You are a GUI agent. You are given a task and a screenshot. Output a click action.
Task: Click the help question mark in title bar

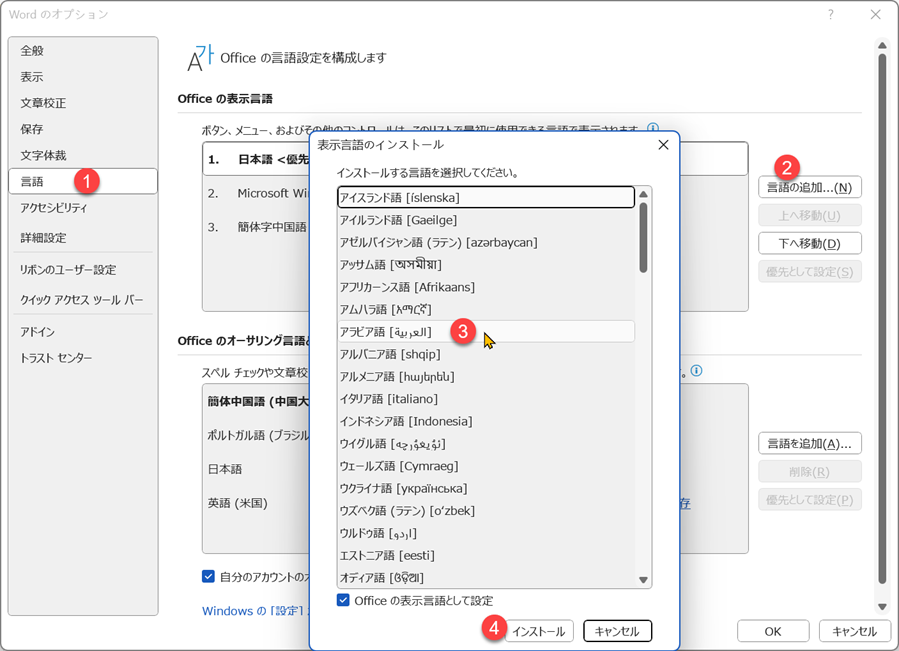pyautogui.click(x=830, y=14)
